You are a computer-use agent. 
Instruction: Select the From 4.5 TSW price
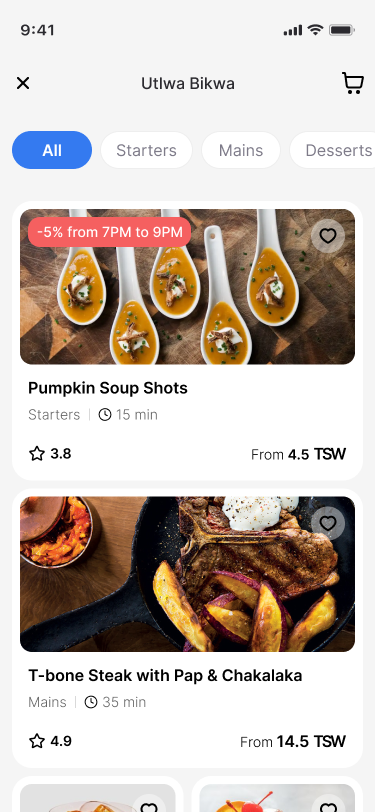coord(298,455)
